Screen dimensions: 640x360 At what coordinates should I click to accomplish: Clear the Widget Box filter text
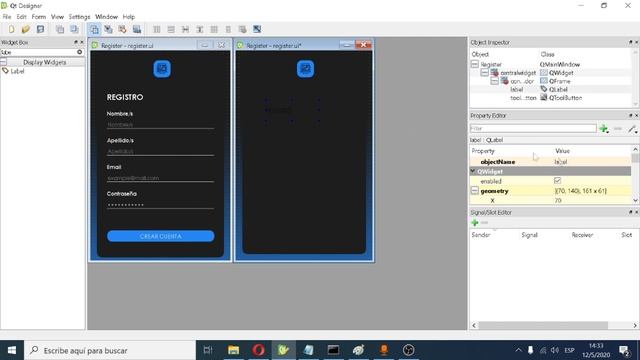80,52
